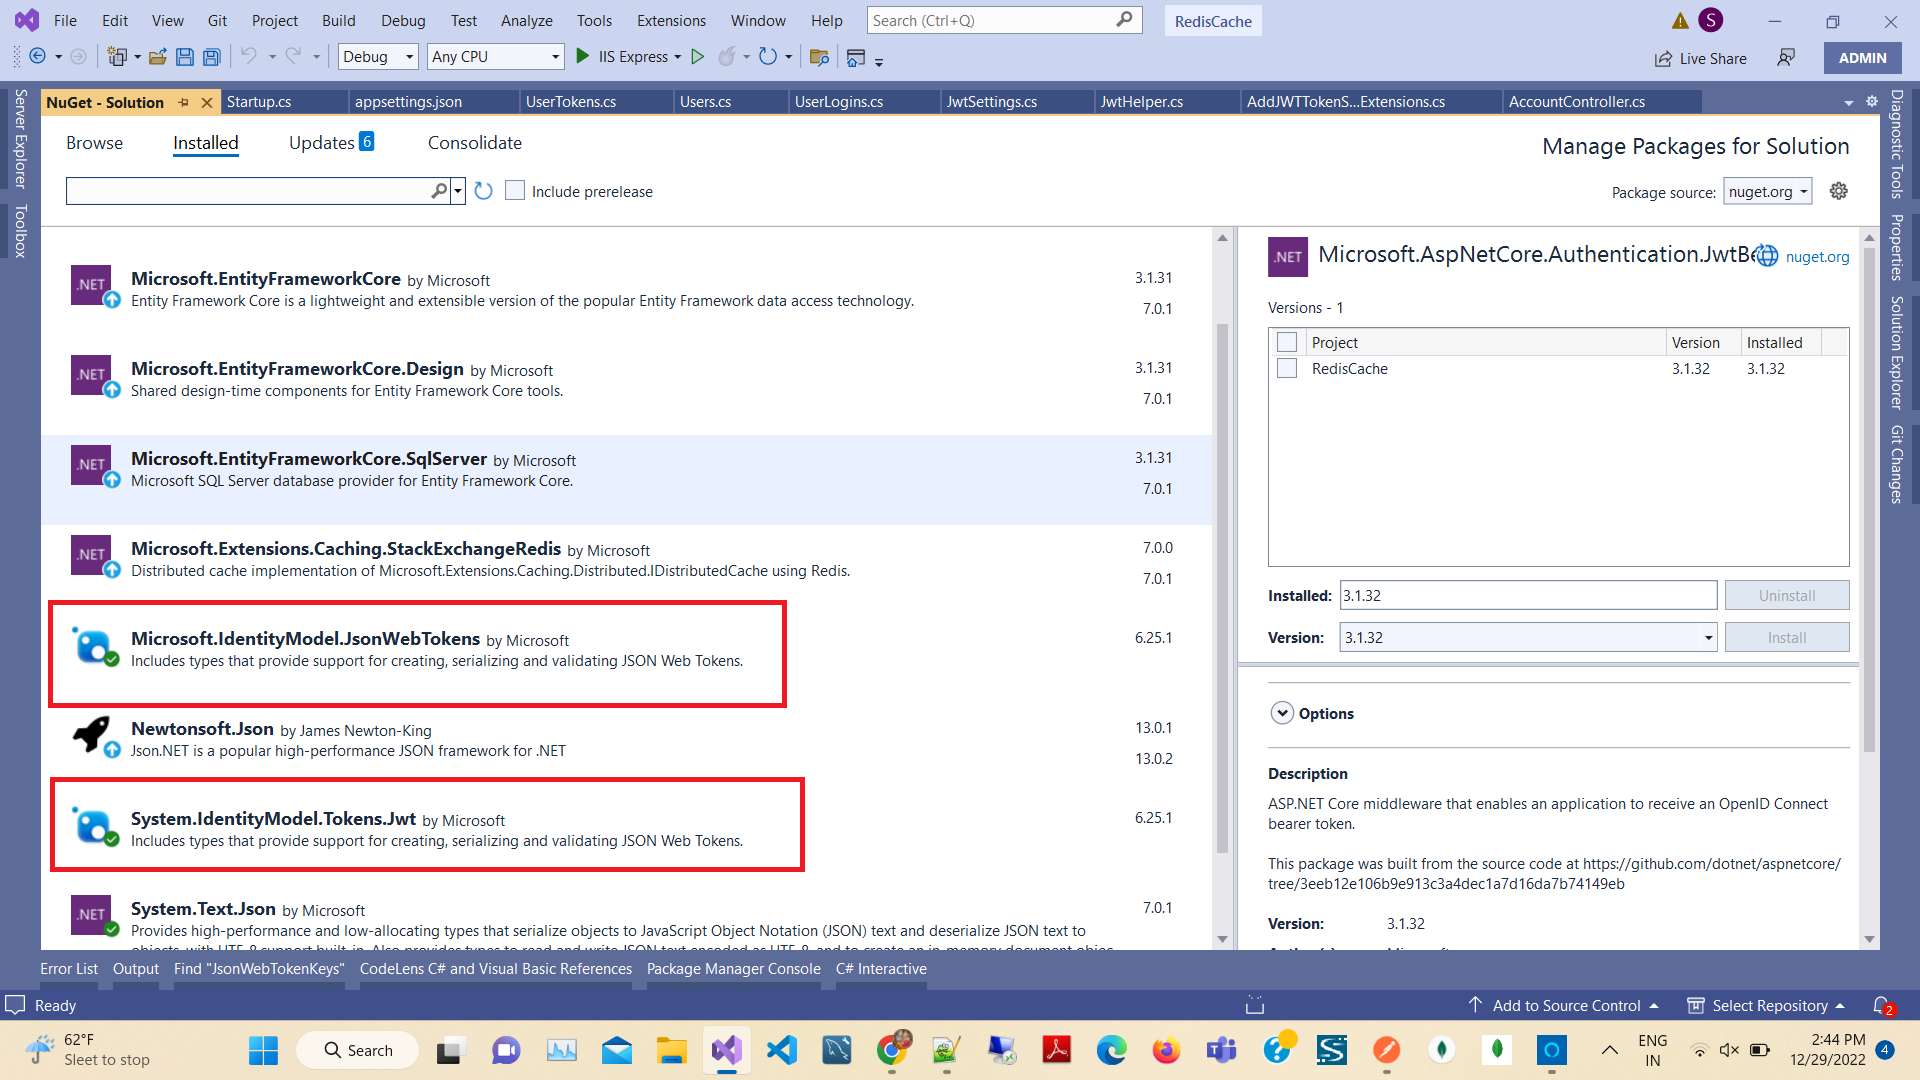The width and height of the screenshot is (1920, 1080).
Task: Click the Live Share button
Action: point(1701,58)
